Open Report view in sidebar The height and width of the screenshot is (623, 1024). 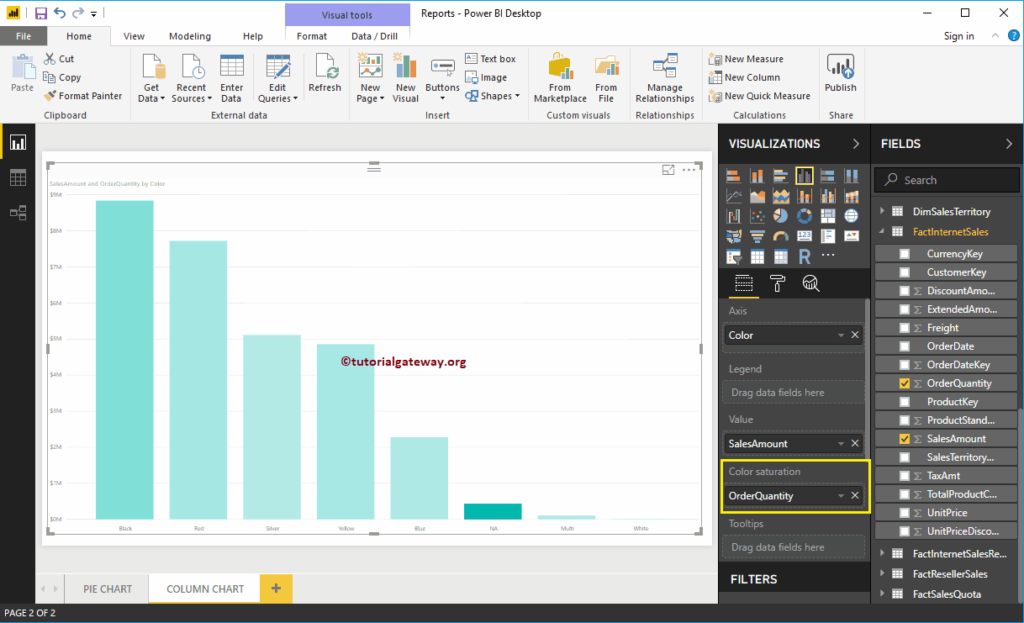coord(18,142)
